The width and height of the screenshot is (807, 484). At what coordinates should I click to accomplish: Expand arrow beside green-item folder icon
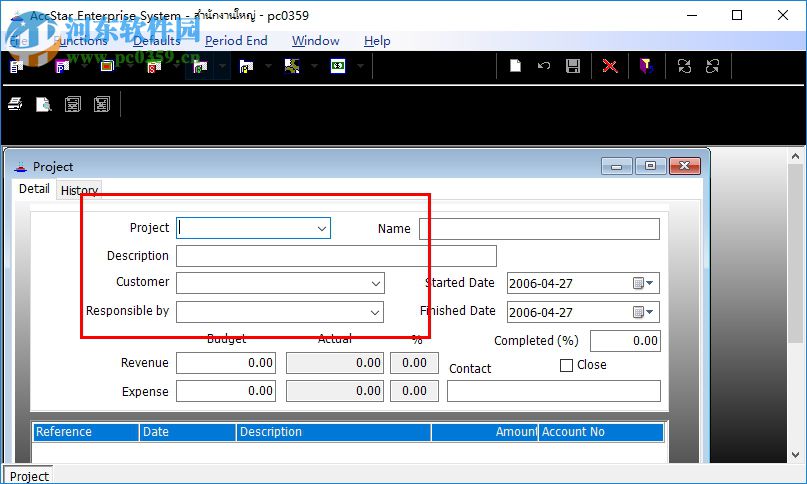[x=222, y=66]
